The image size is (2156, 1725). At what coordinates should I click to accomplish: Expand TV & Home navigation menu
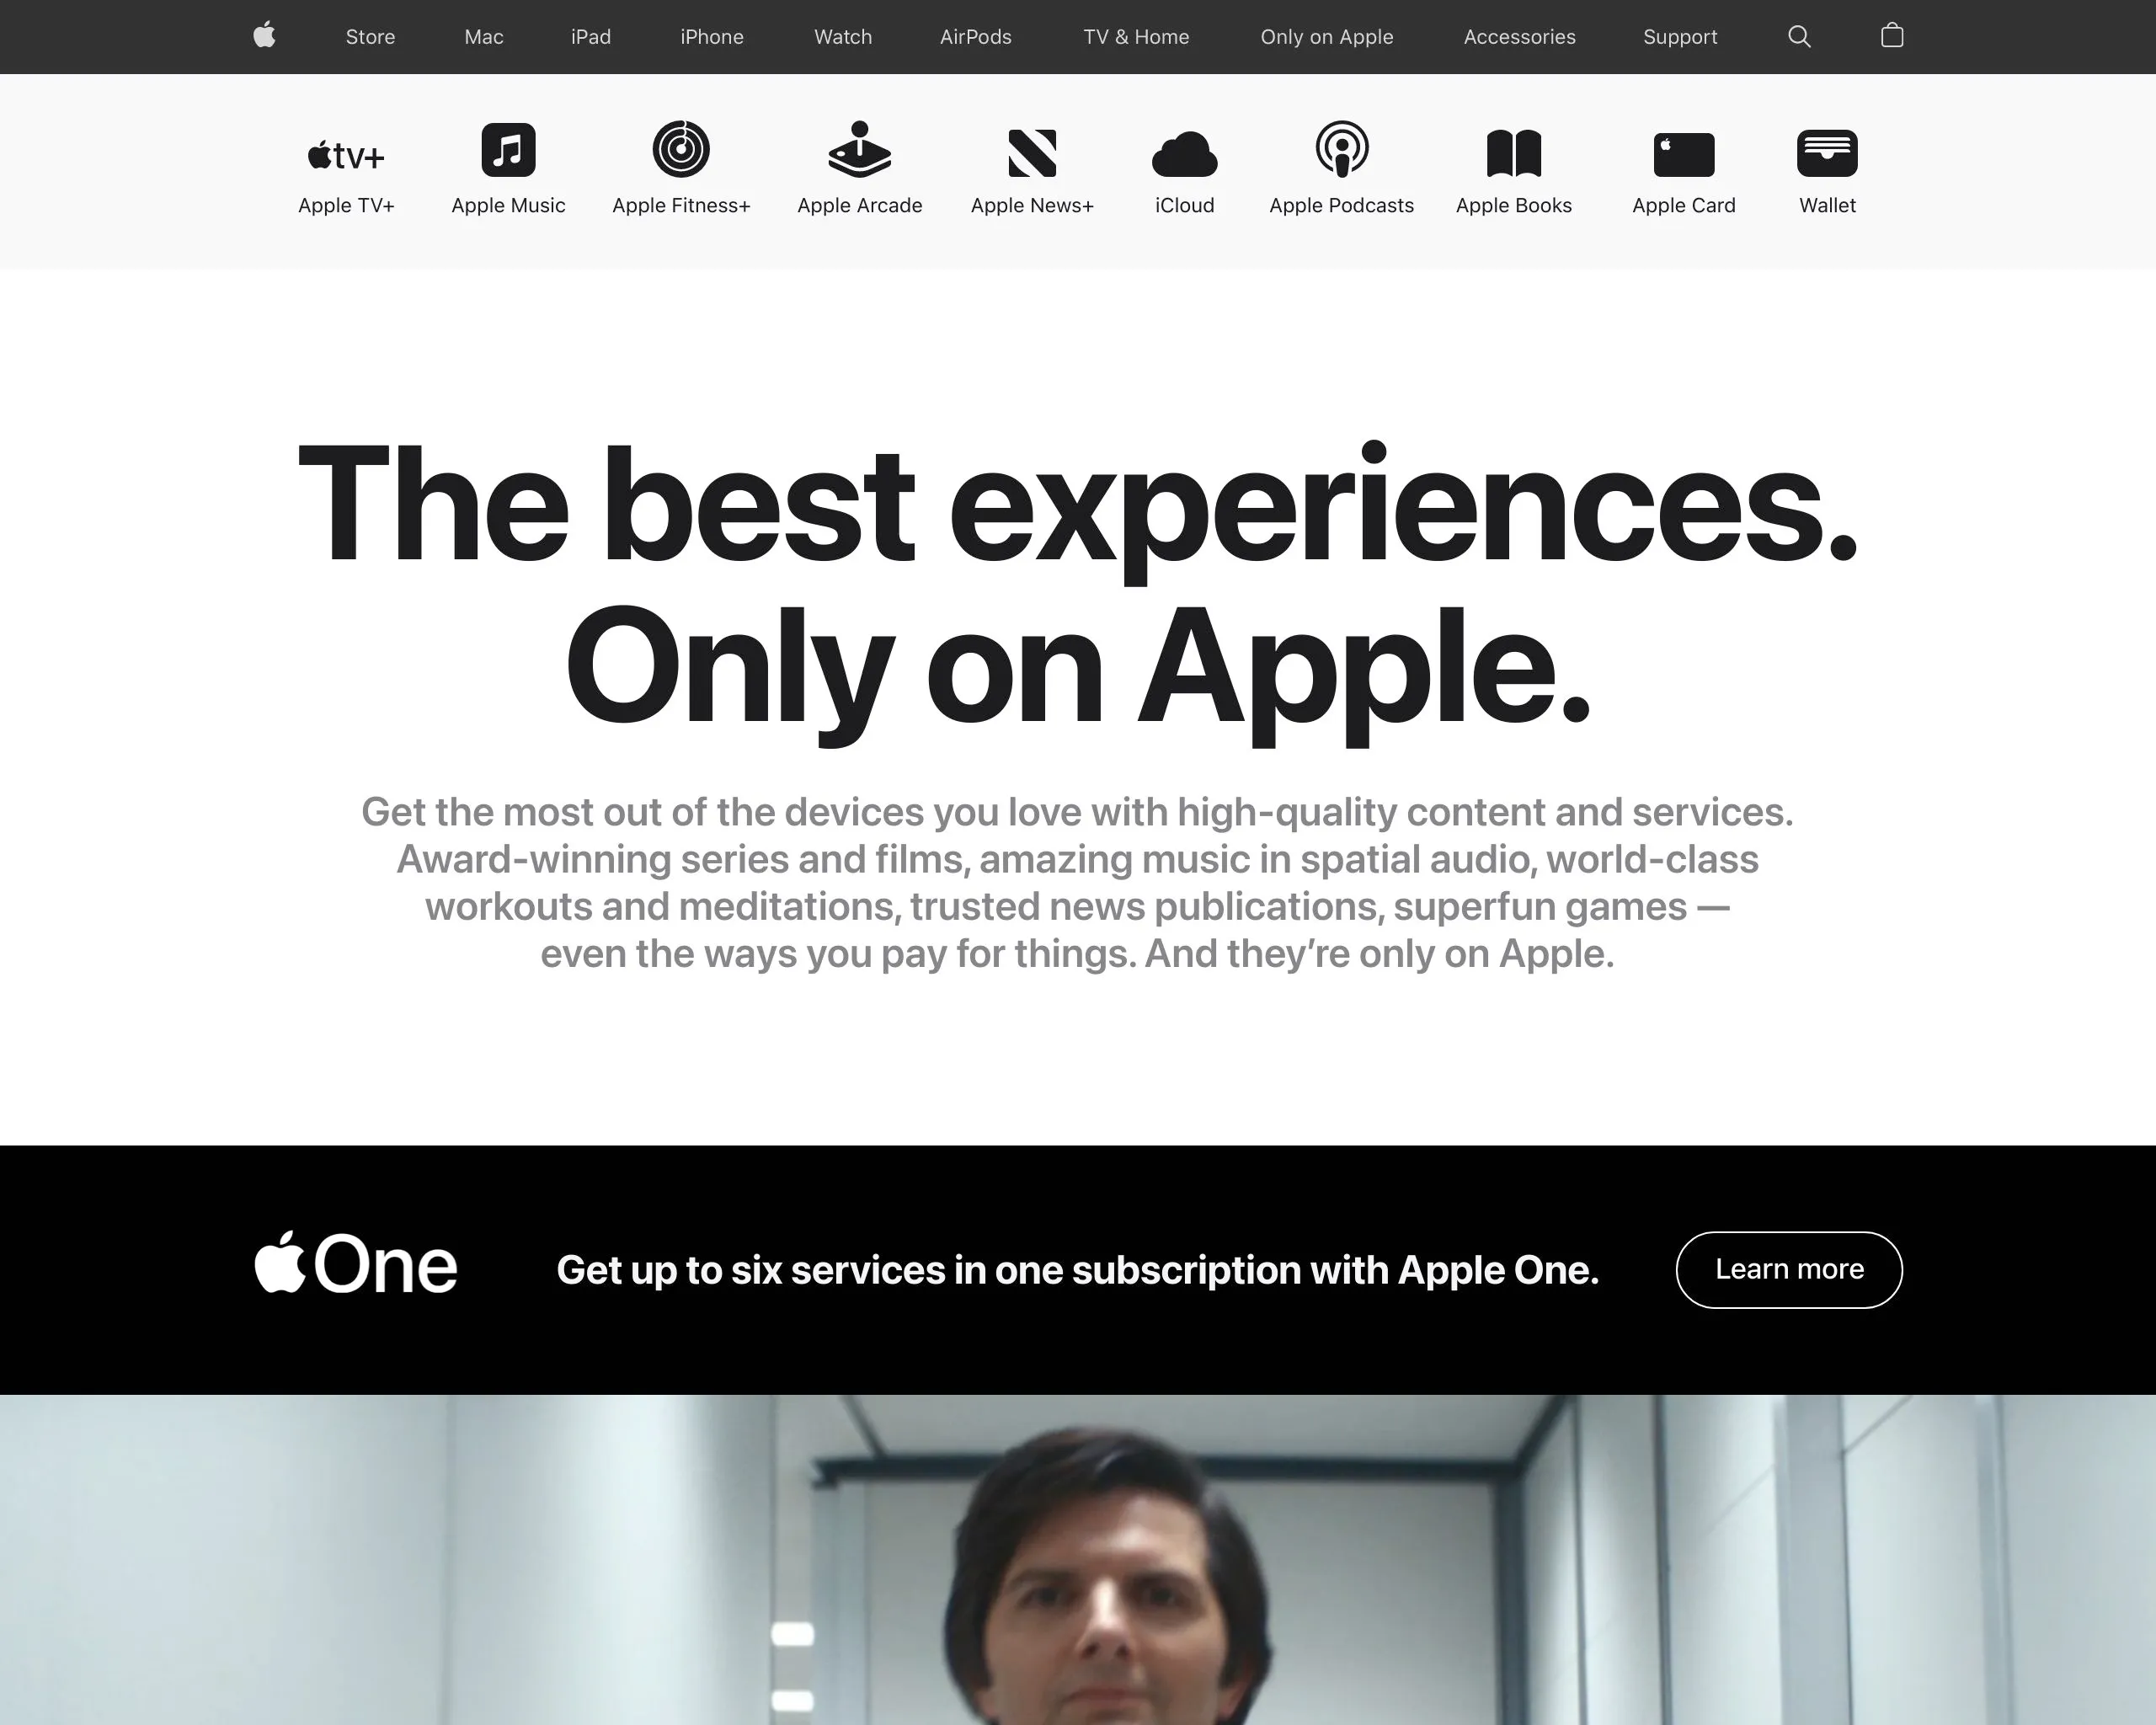[1137, 37]
